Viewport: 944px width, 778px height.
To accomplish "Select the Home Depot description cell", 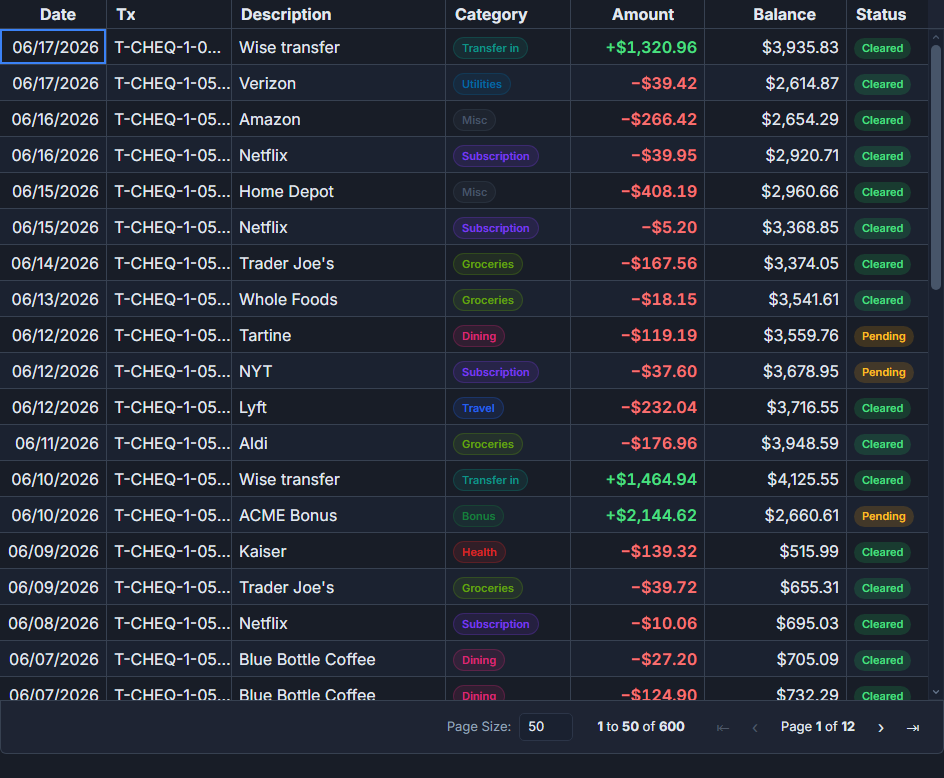I will click(x=338, y=191).
